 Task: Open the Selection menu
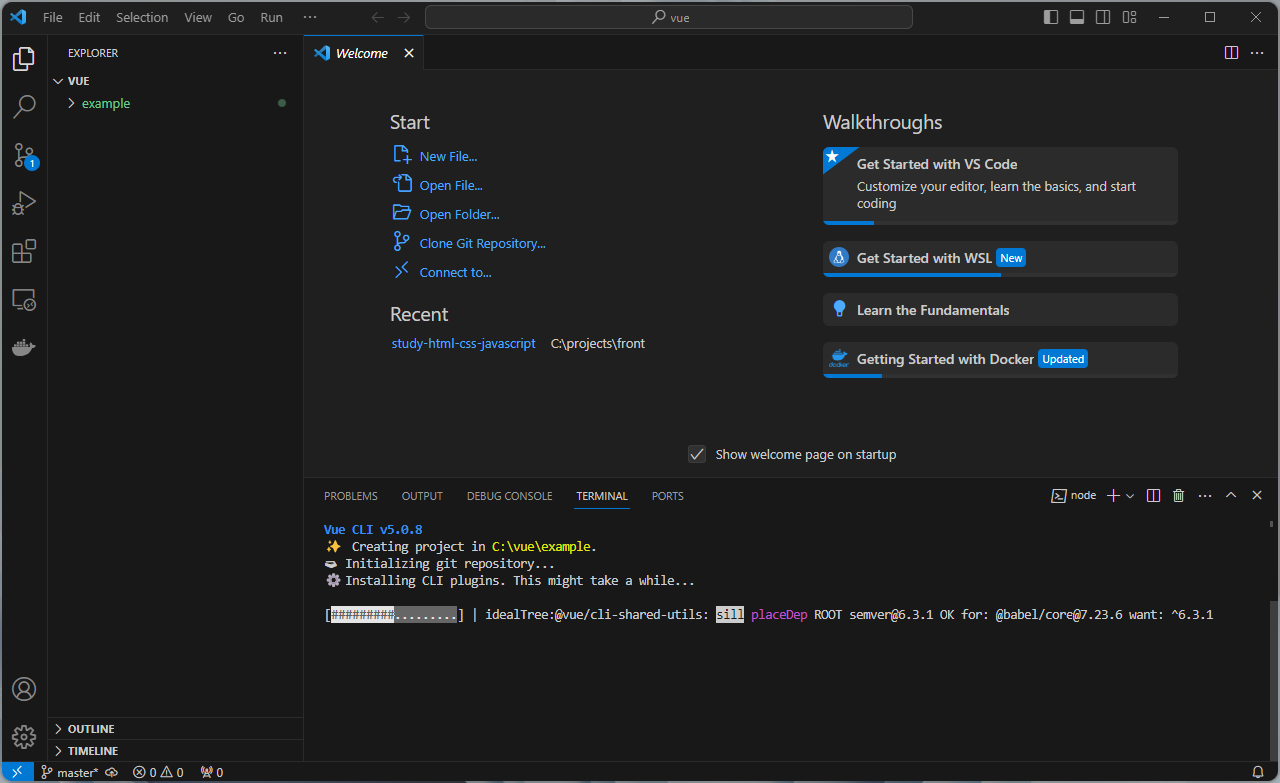coord(142,17)
